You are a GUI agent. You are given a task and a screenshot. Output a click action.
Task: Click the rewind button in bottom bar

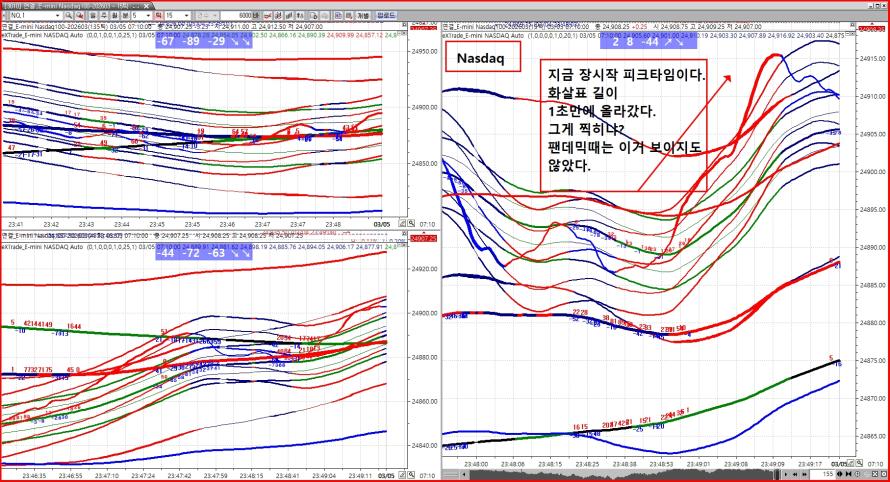(x=795, y=474)
